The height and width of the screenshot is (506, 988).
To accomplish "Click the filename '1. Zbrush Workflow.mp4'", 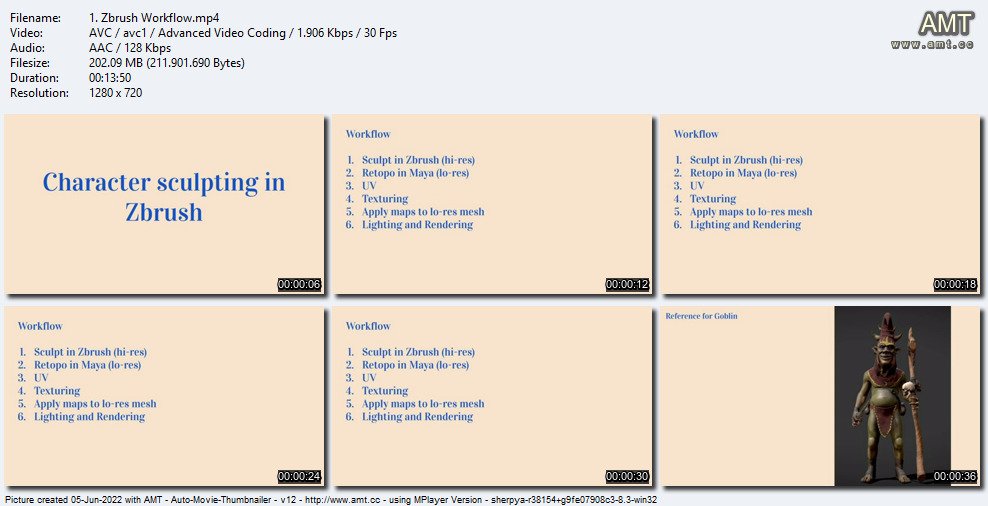I will tap(154, 18).
